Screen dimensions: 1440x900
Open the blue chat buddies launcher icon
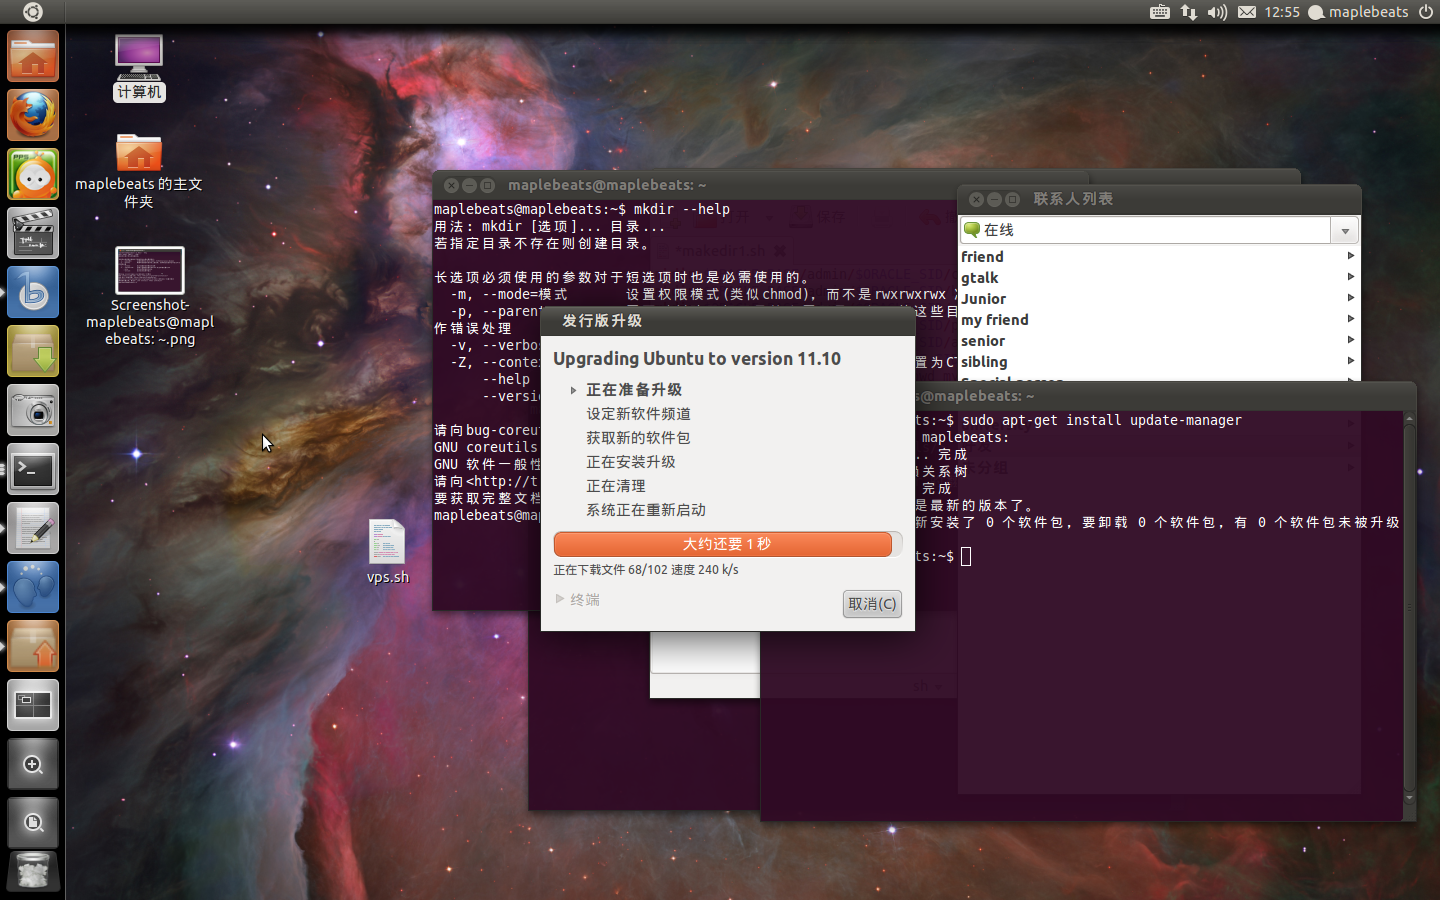[33, 587]
